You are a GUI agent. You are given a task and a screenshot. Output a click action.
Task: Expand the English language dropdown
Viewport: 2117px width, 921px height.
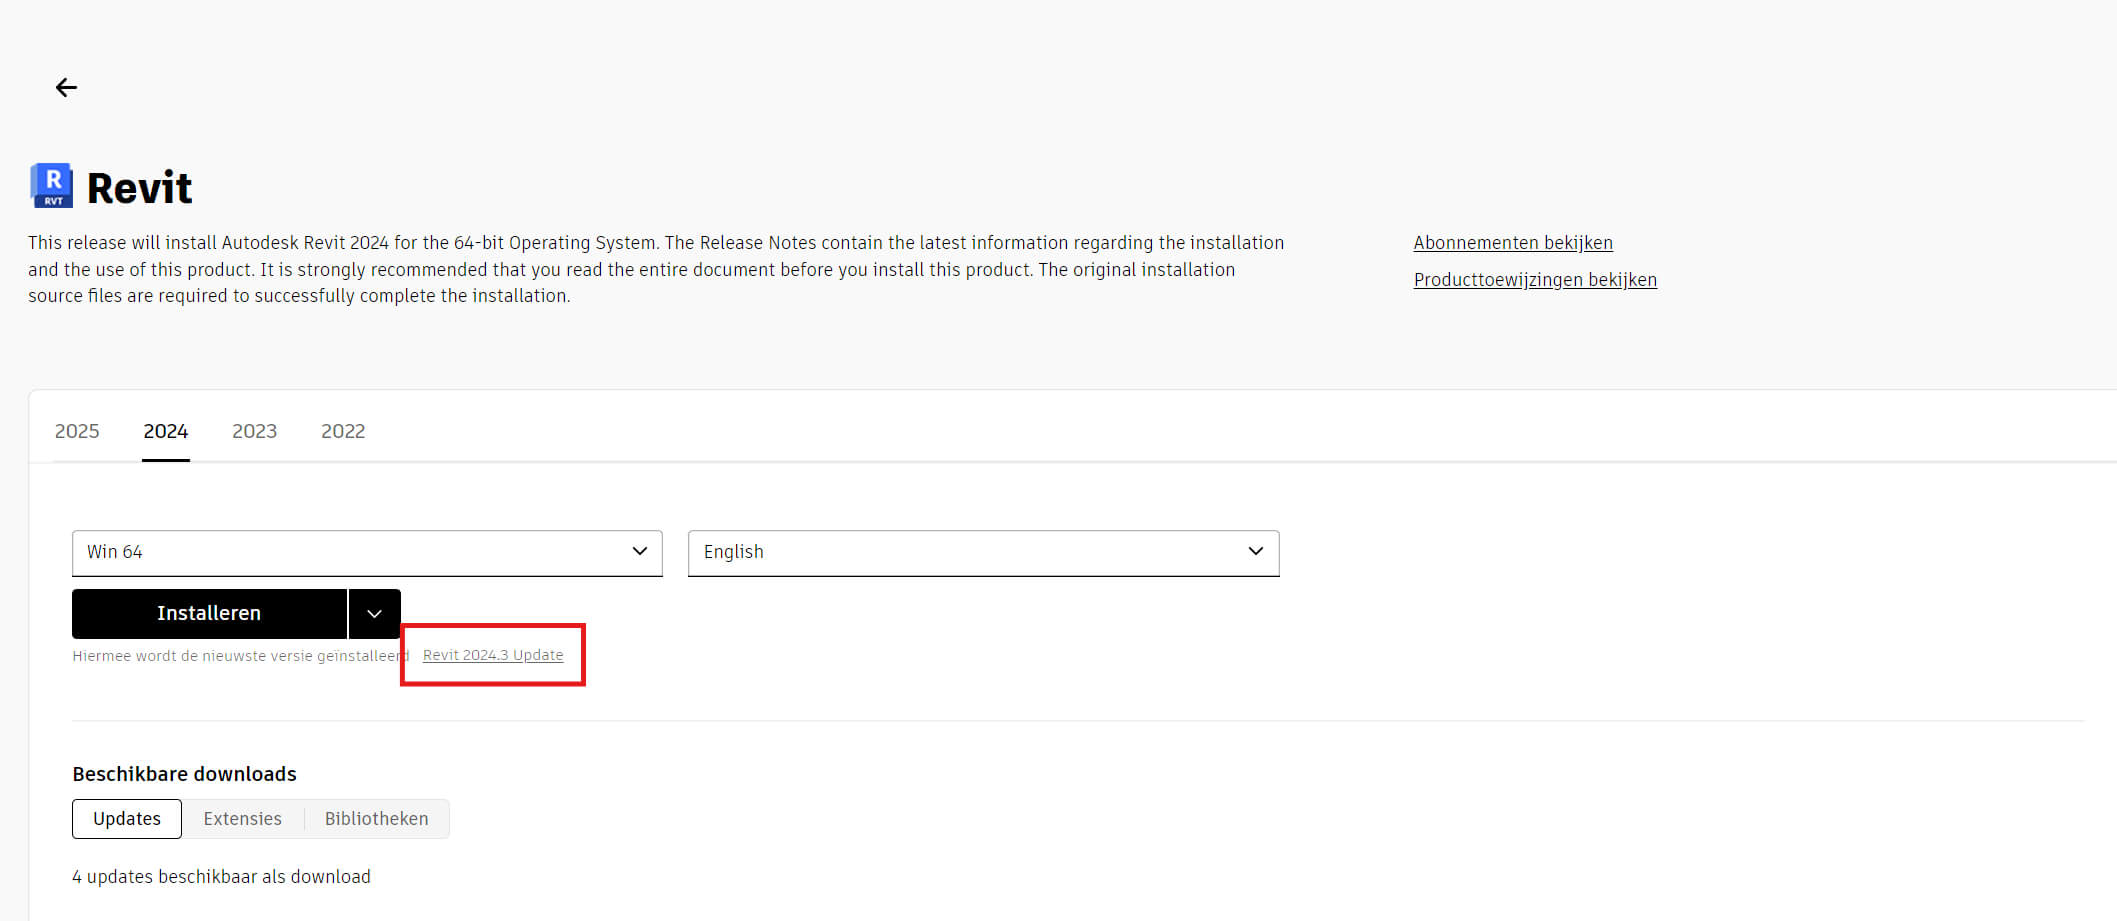pos(983,552)
